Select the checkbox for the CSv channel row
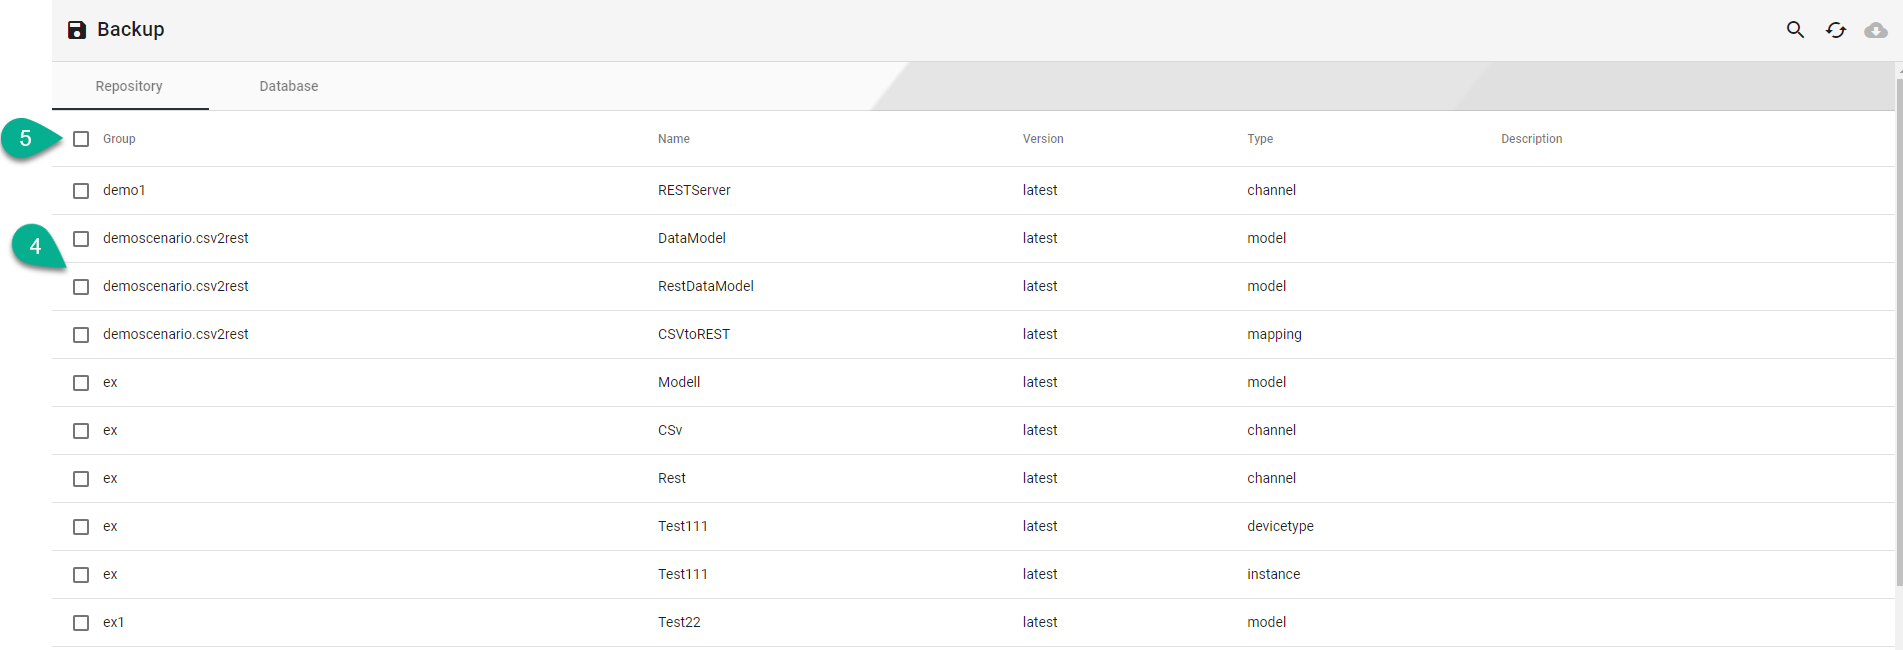1903x650 pixels. pos(81,431)
